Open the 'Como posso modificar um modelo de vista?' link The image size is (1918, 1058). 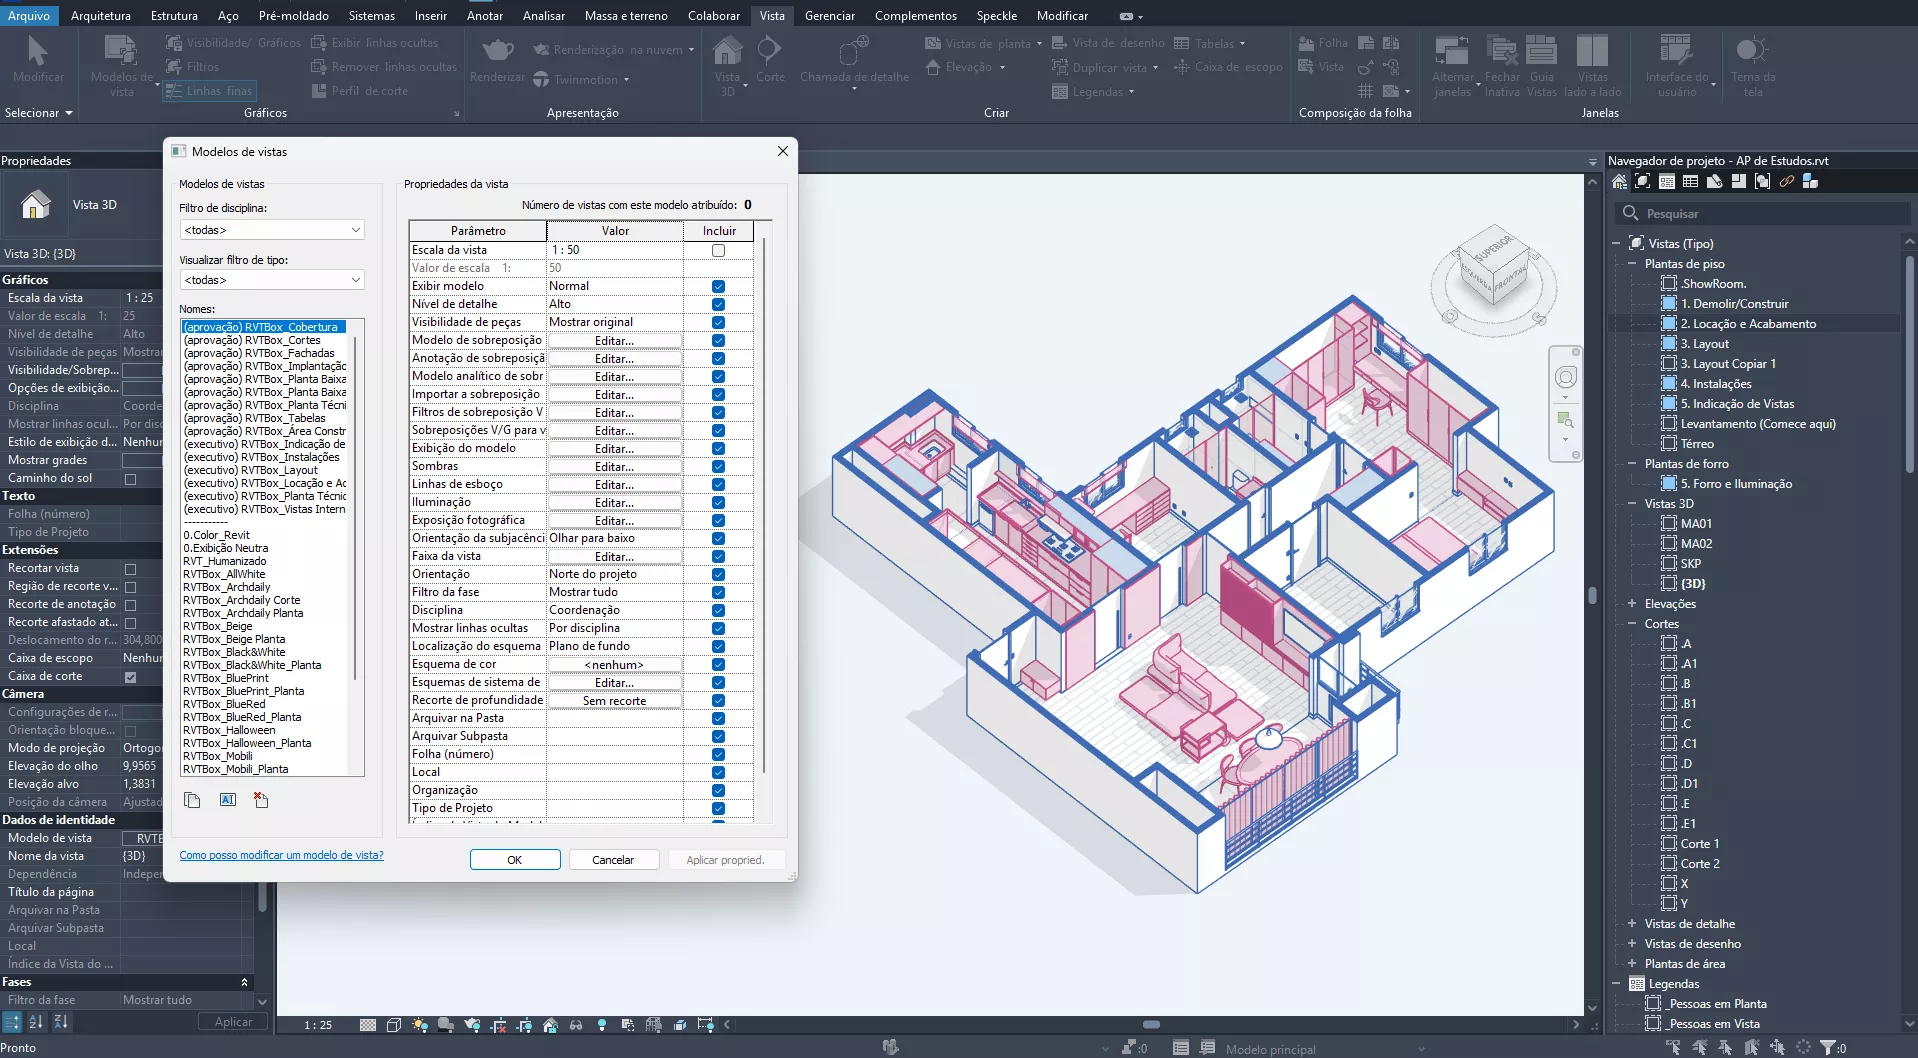coord(281,856)
